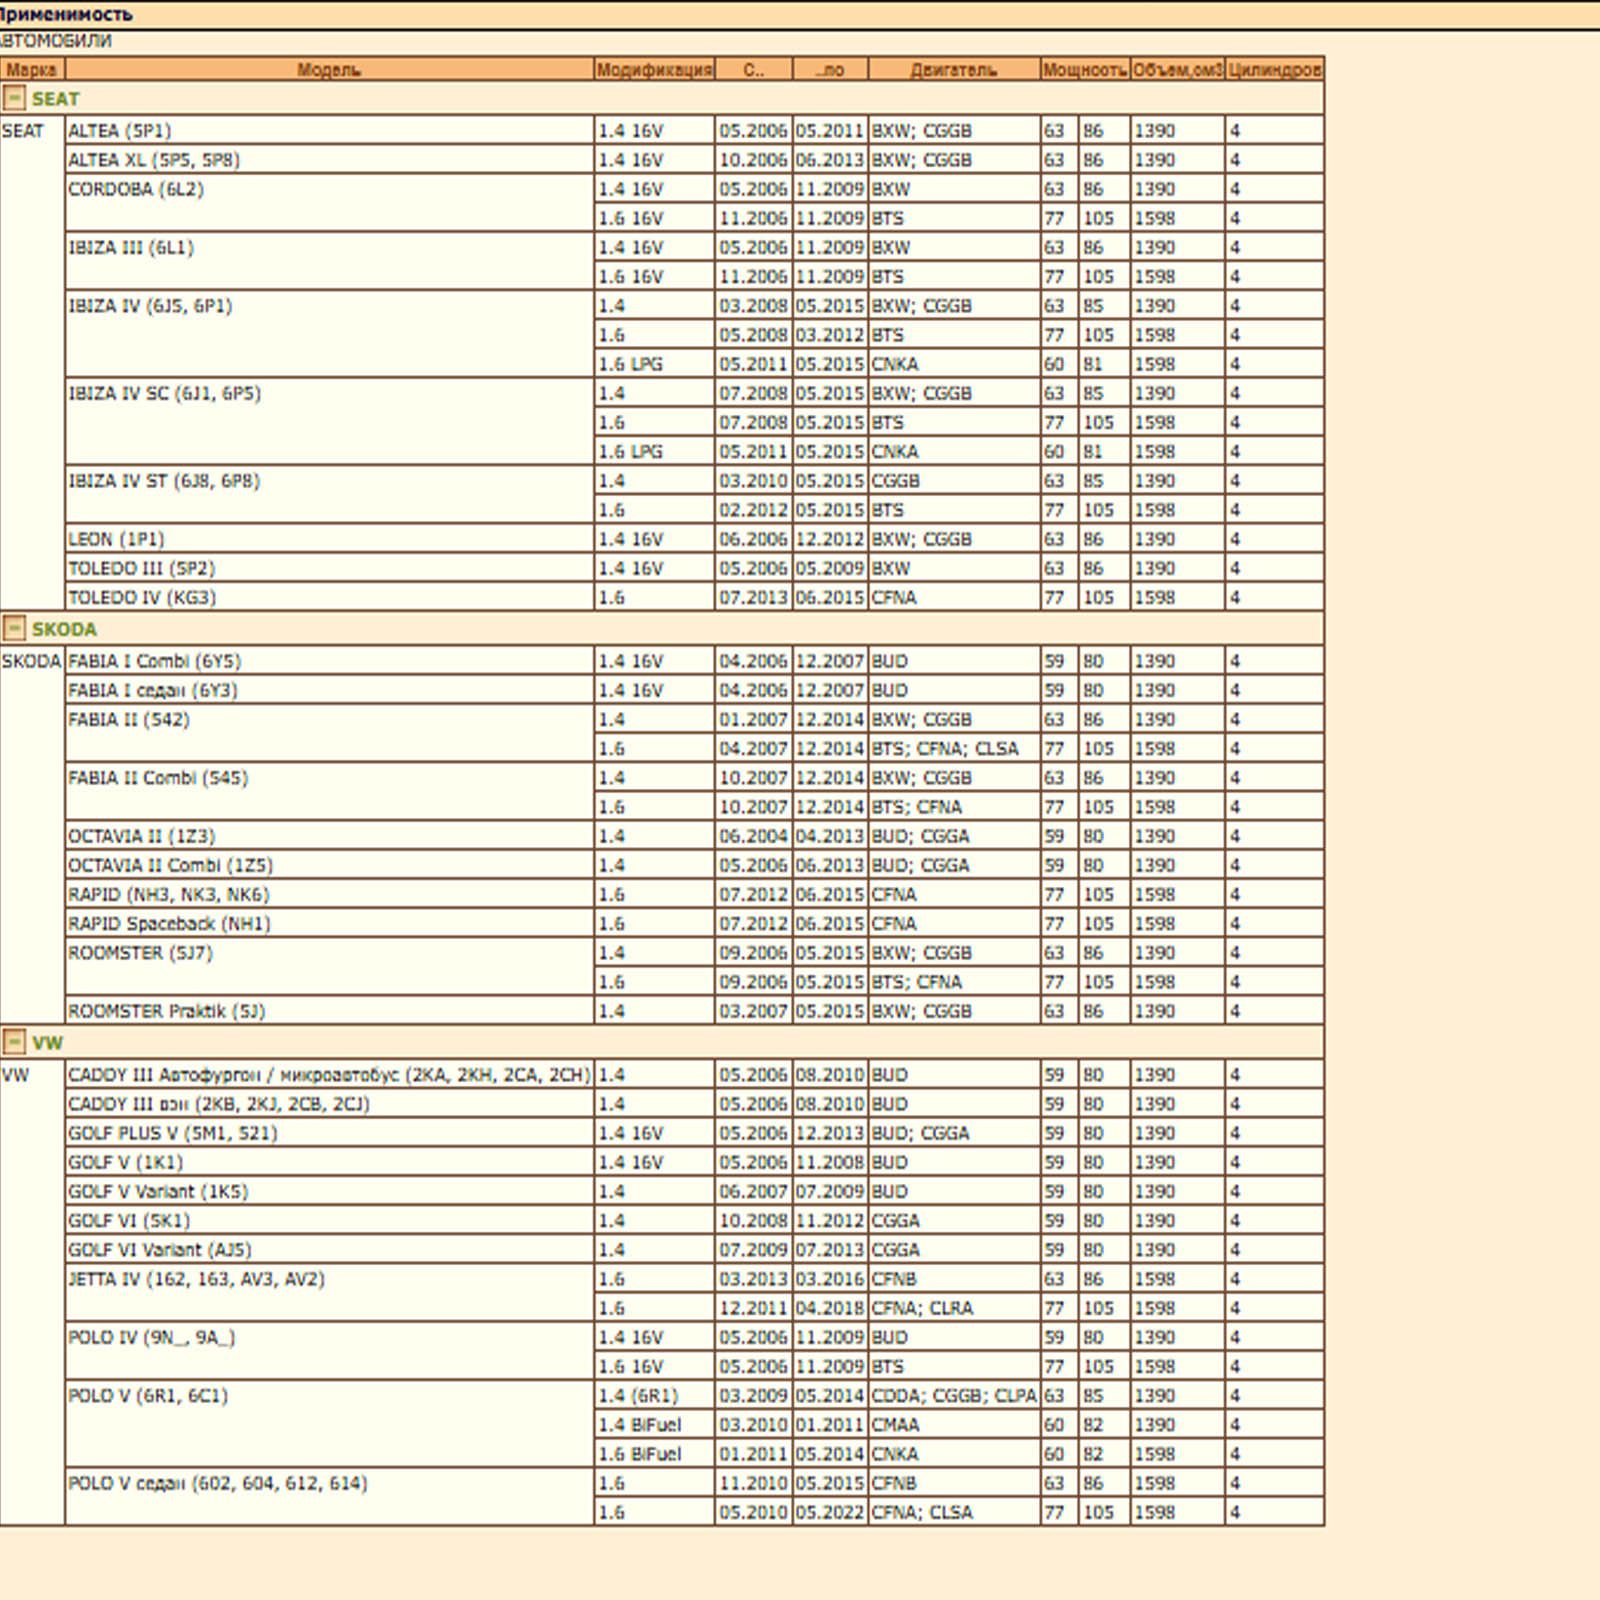Image resolution: width=1600 pixels, height=1600 pixels.
Task: Click the Объем,см3 column header
Action: click(x=1177, y=70)
